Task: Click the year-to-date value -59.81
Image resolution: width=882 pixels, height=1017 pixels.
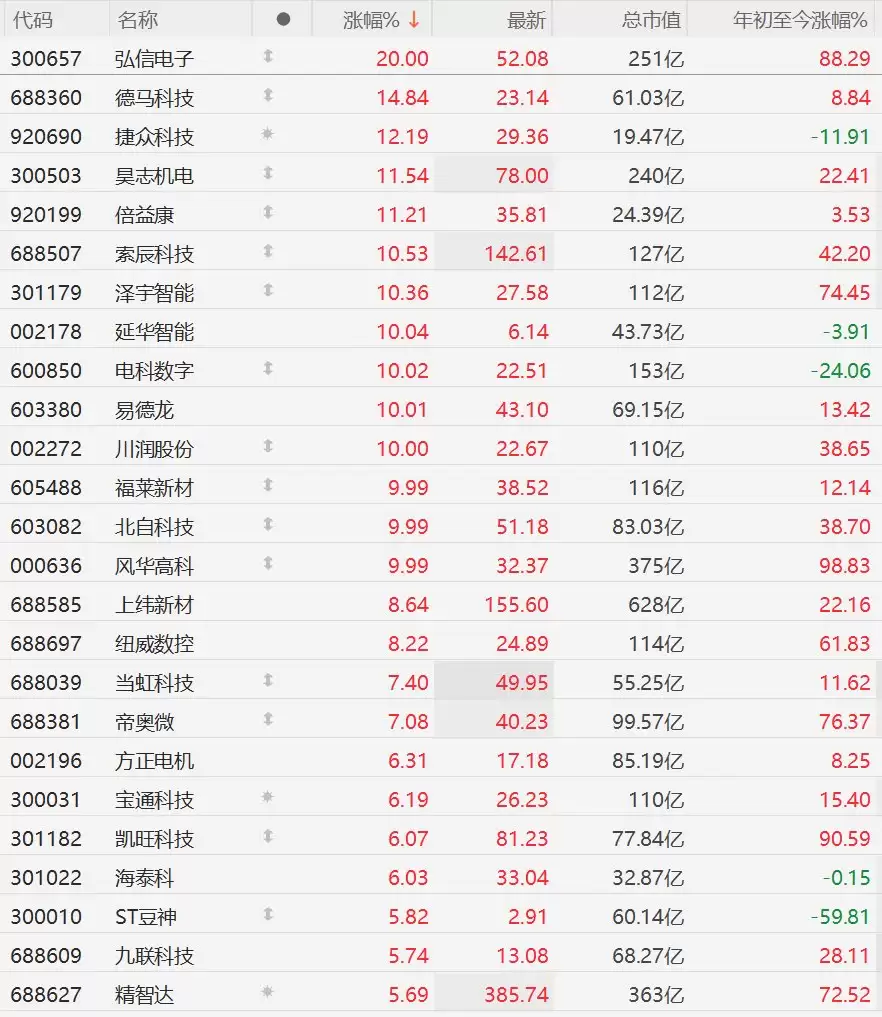Action: 840,917
